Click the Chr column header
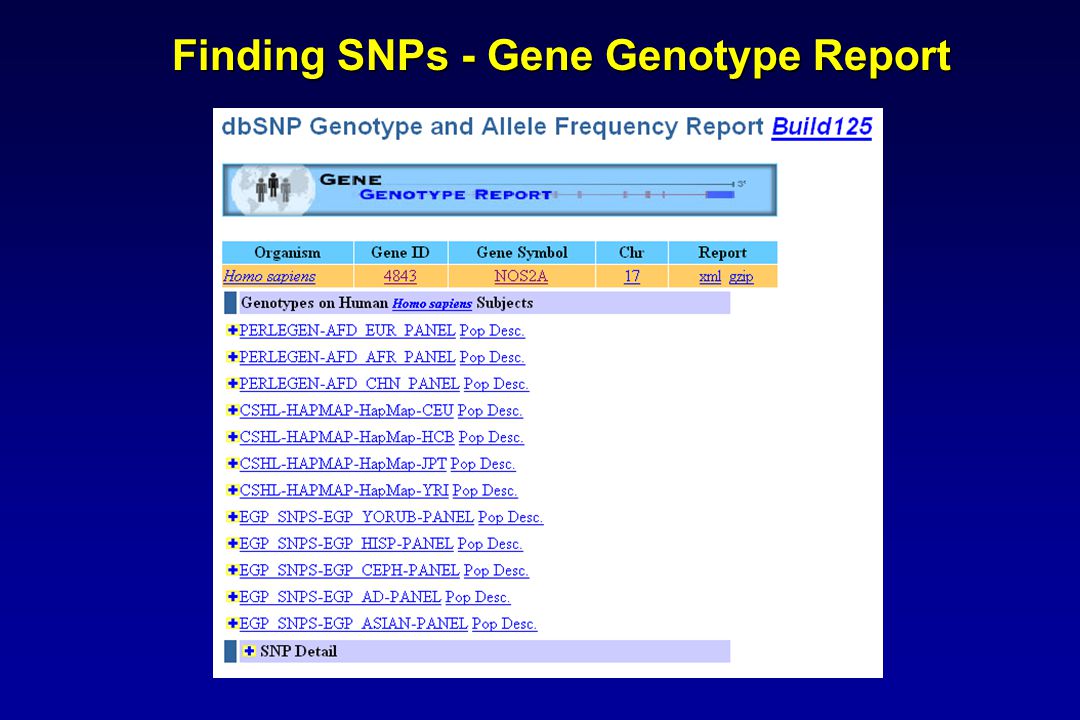This screenshot has height=720, width=1080. click(632, 252)
